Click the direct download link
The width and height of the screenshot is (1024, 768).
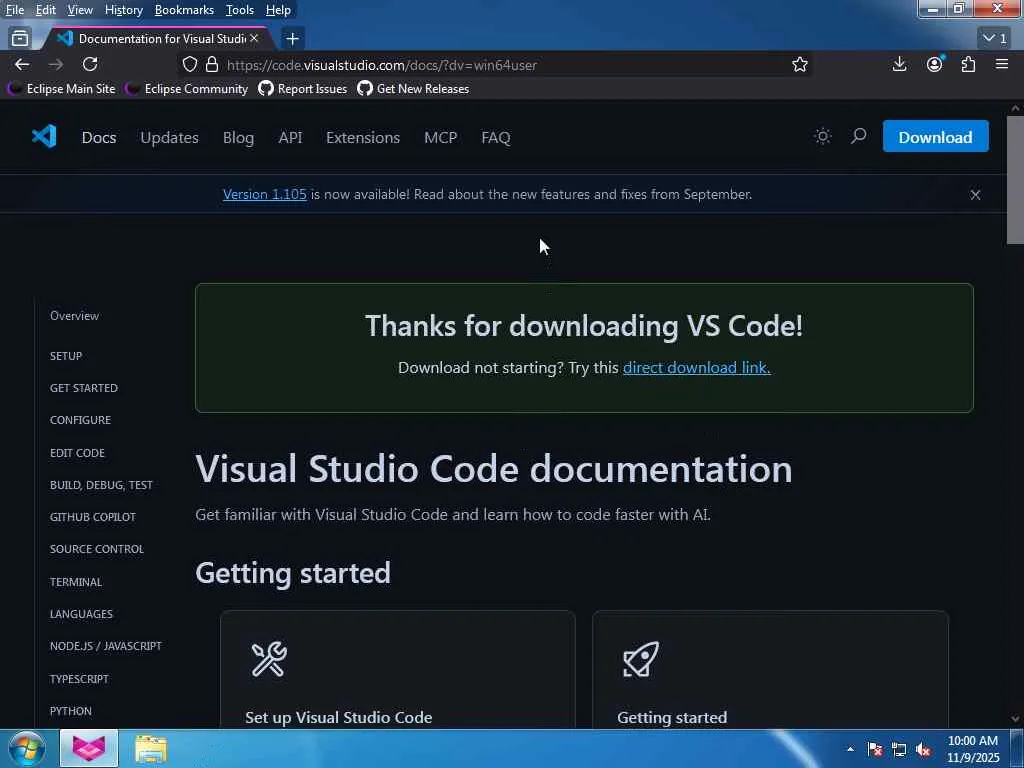[x=696, y=368]
